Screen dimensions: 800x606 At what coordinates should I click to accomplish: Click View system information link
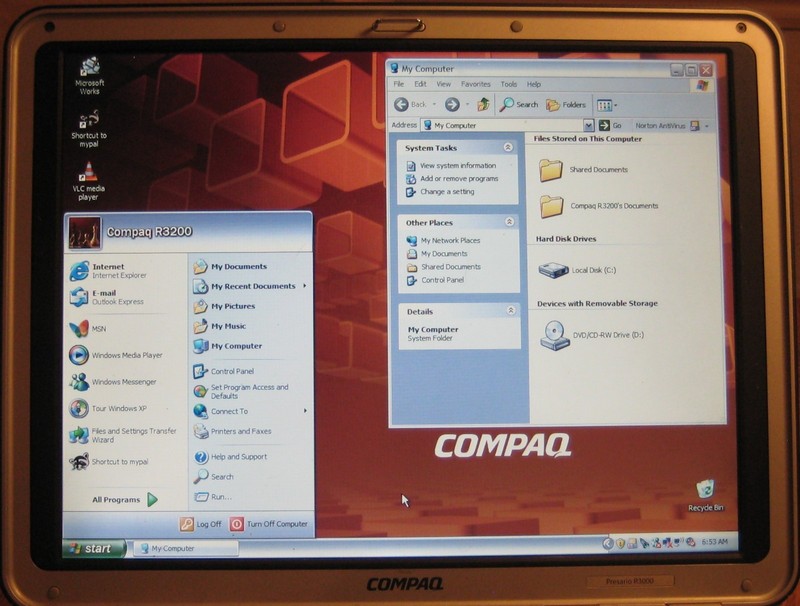(x=451, y=166)
